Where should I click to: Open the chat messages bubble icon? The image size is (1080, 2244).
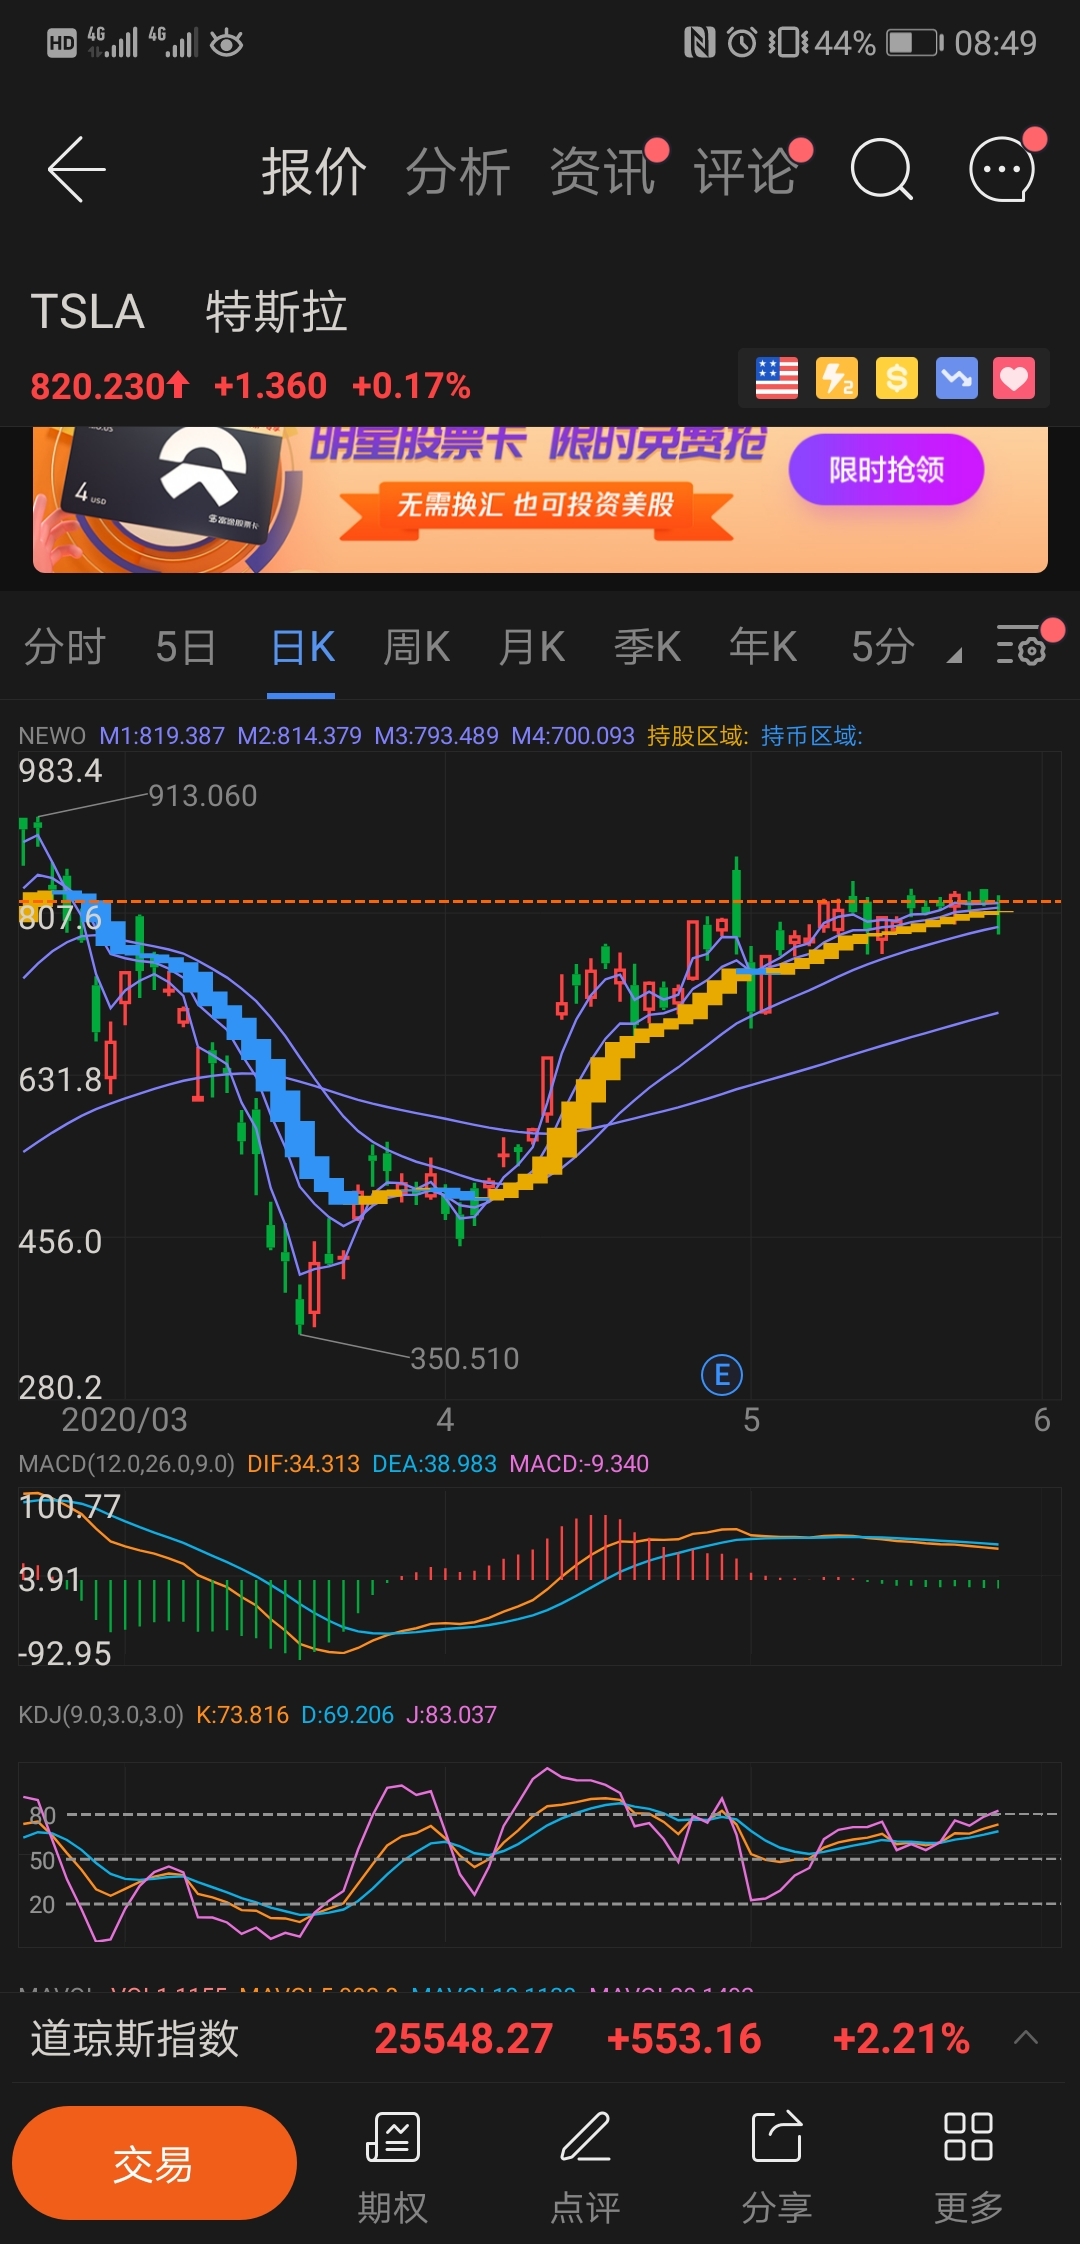[1002, 169]
